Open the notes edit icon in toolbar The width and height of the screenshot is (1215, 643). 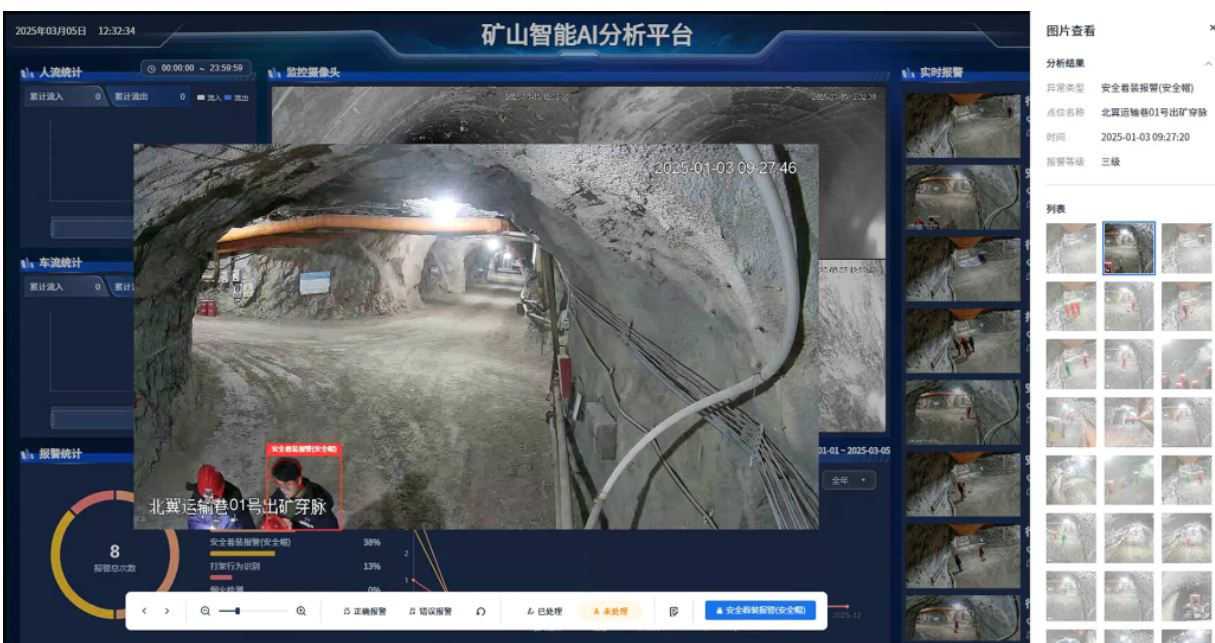pos(674,611)
